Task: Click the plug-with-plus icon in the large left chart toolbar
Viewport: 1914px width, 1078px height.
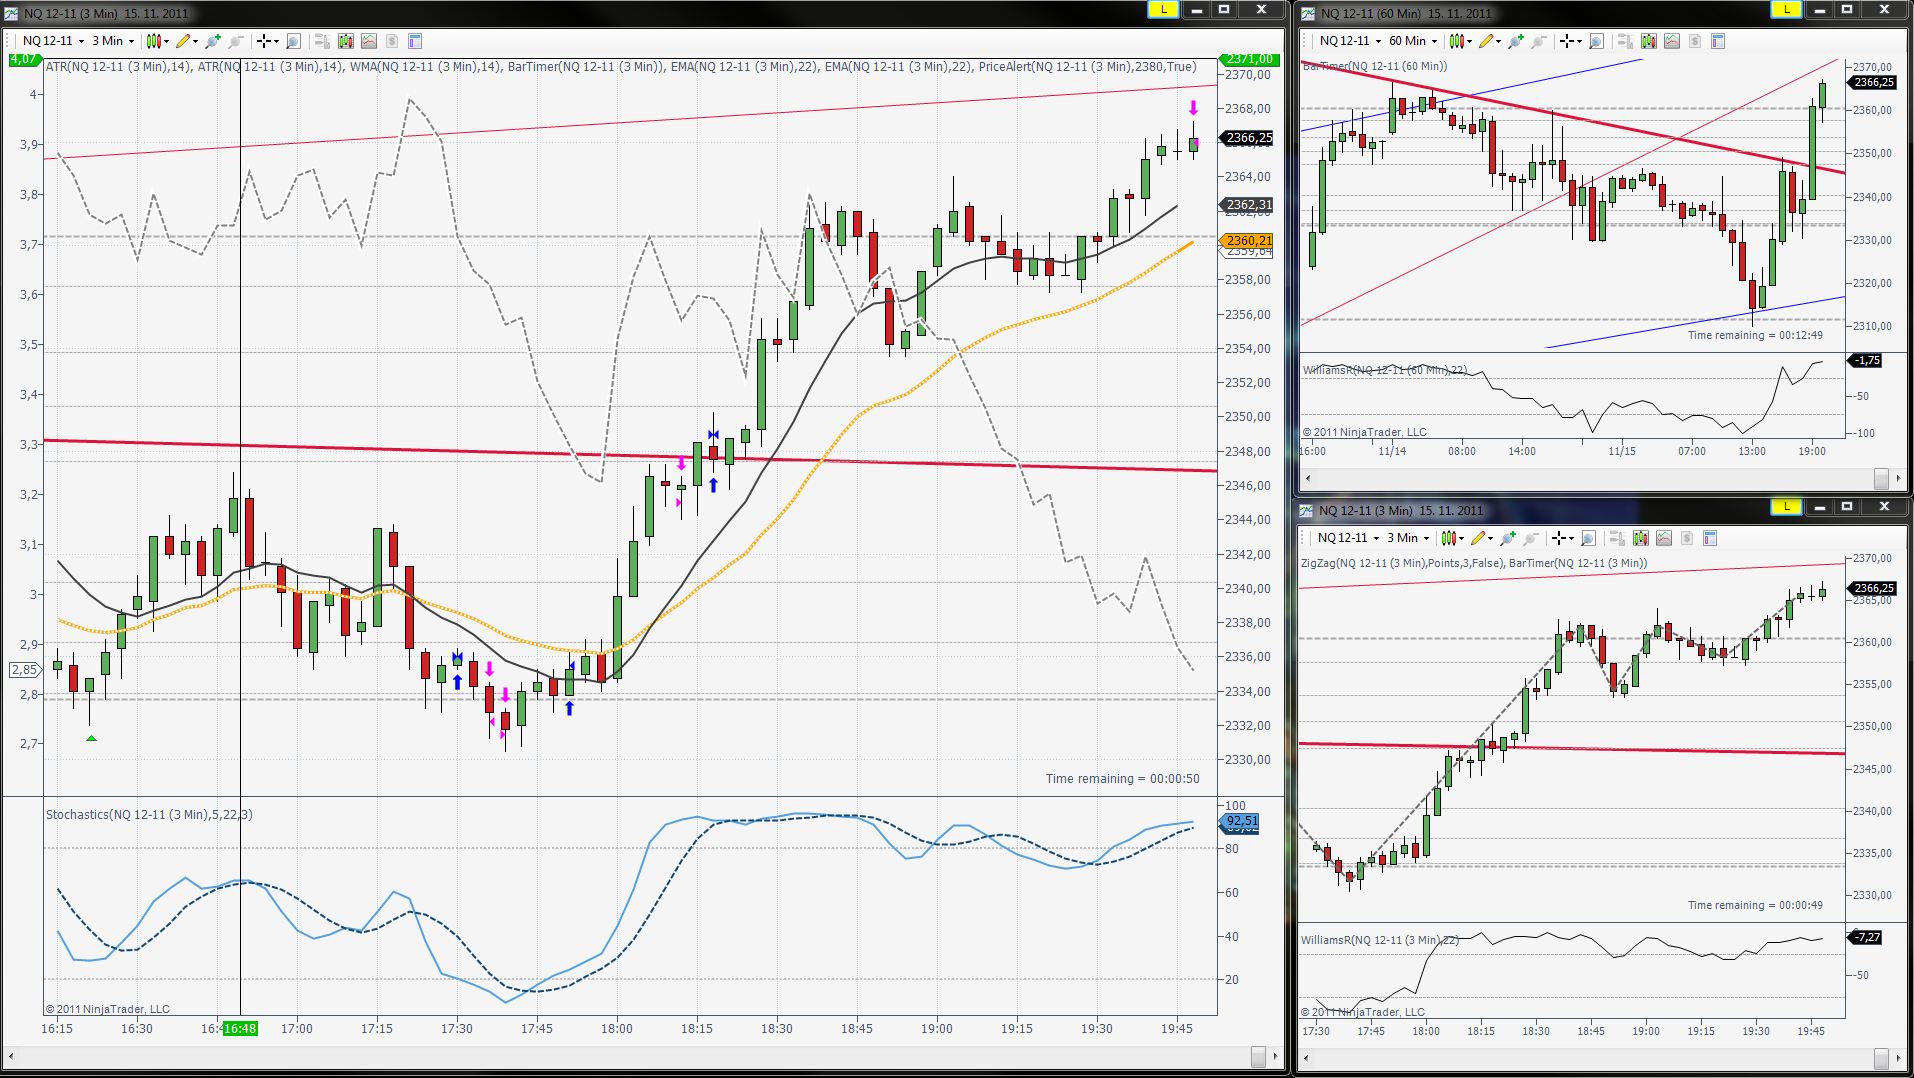Action: click(x=212, y=41)
